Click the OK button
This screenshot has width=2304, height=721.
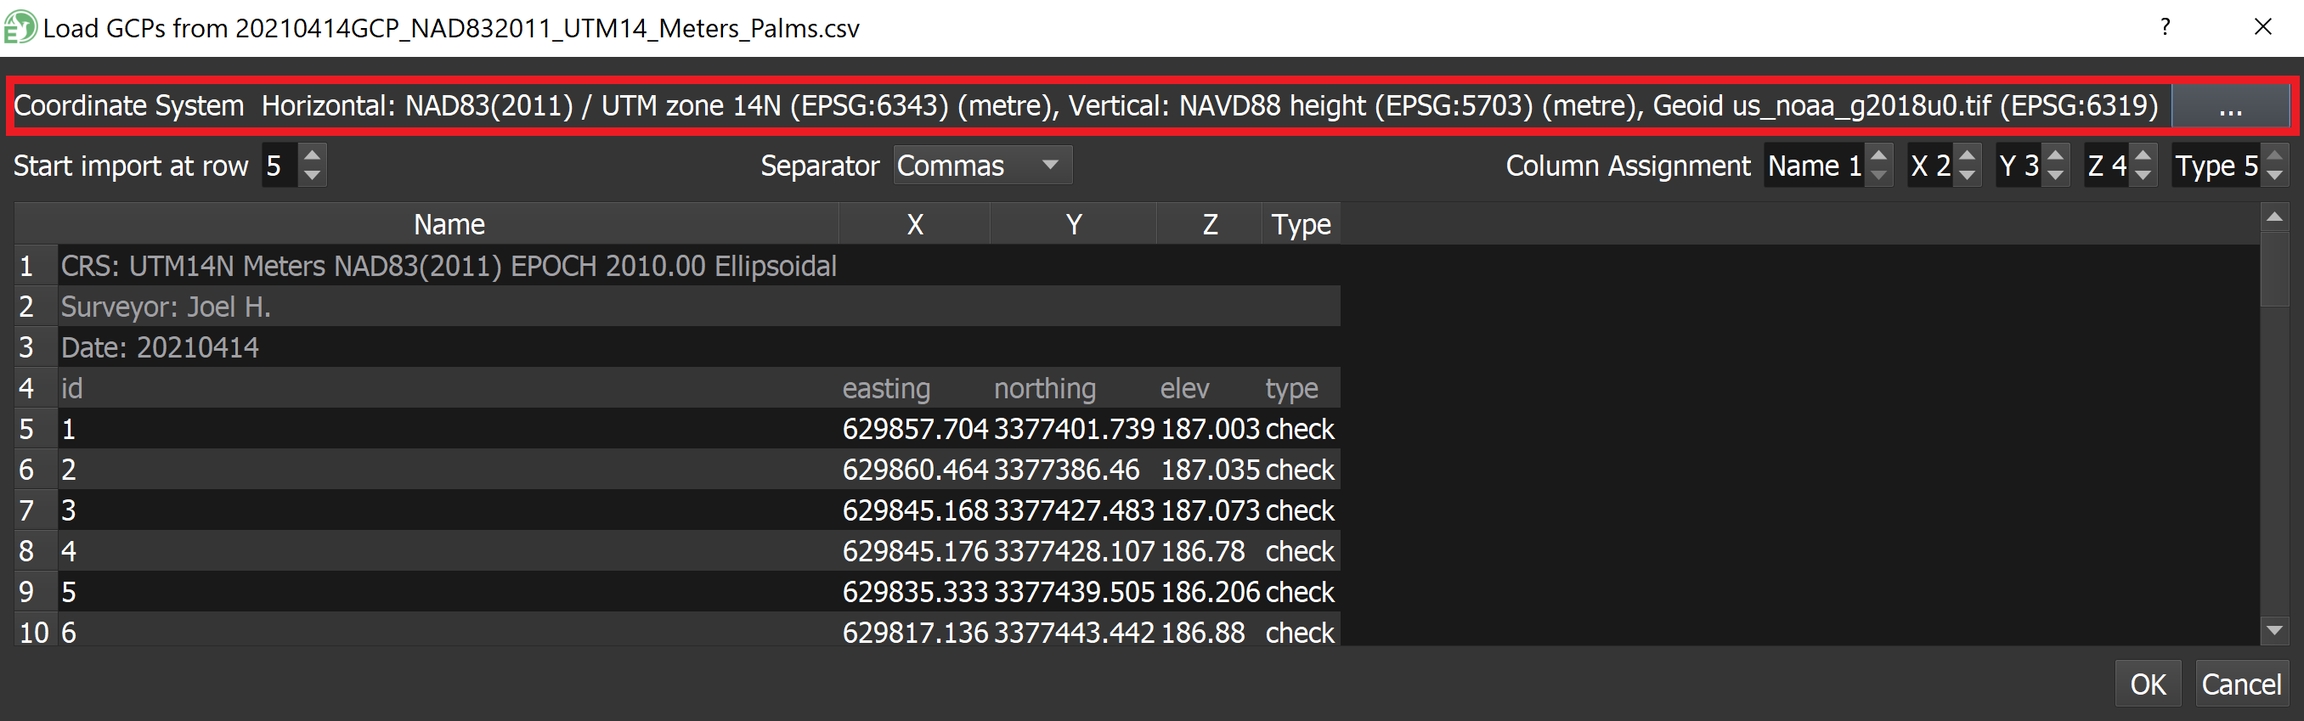tap(2147, 684)
